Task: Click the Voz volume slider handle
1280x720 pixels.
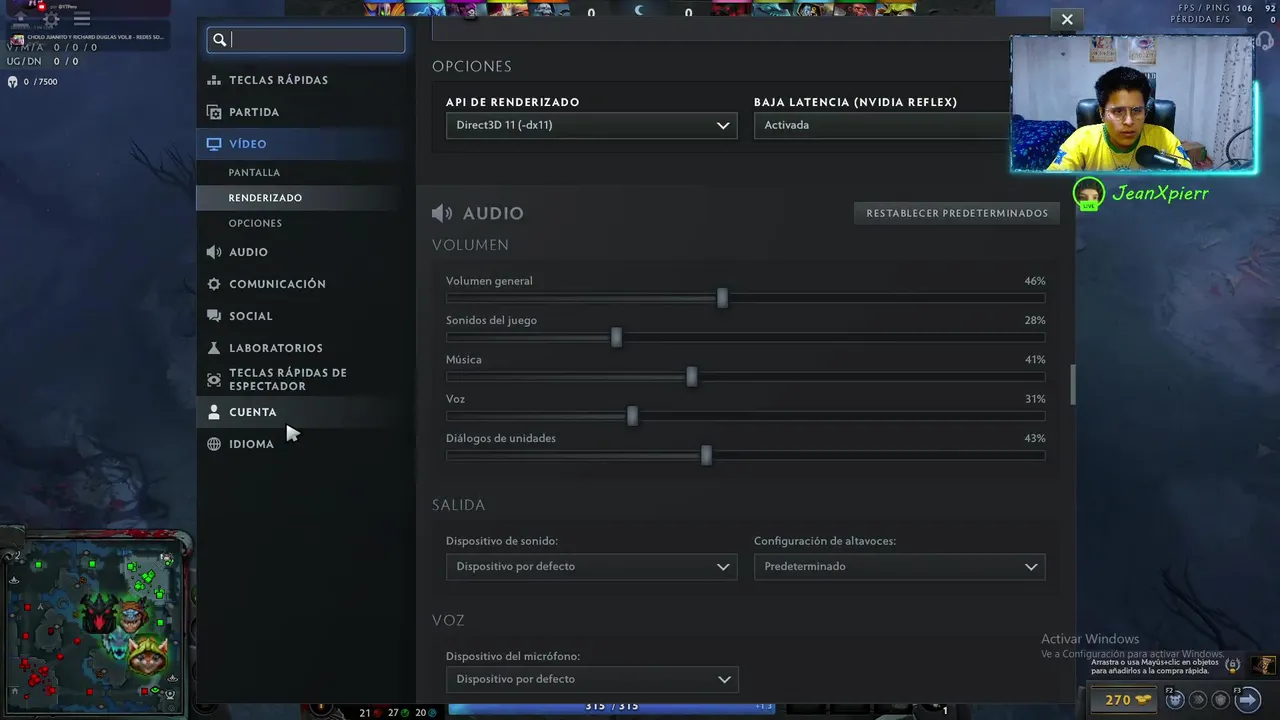Action: (x=632, y=416)
